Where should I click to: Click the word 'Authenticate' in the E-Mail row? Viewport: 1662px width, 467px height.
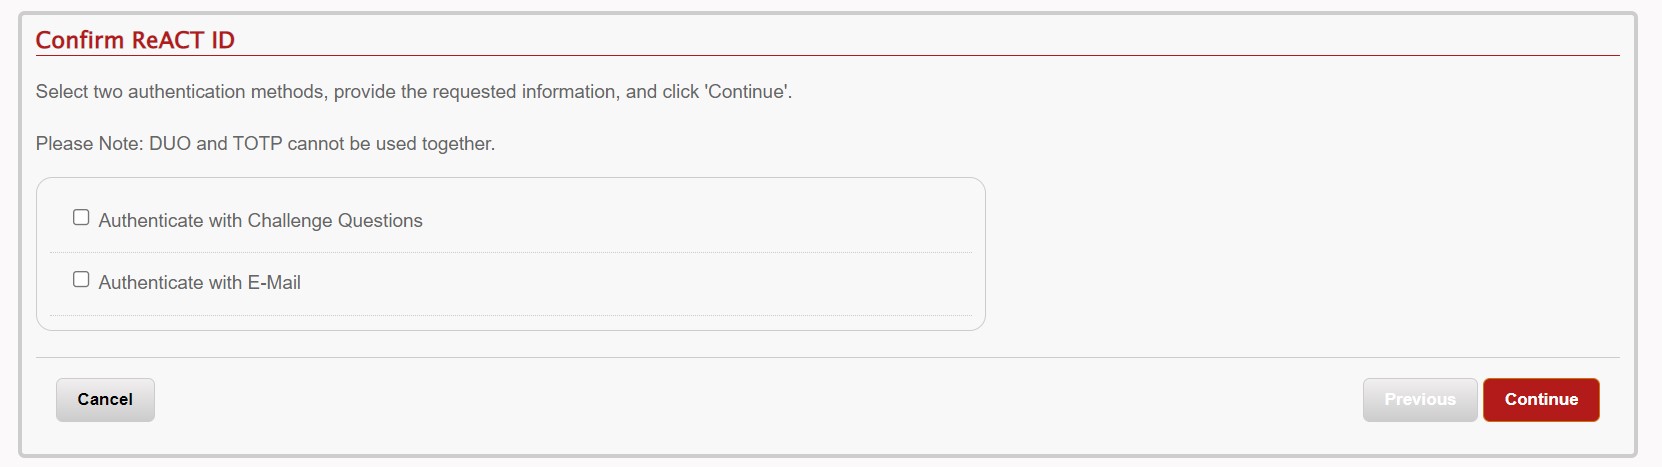pyautogui.click(x=150, y=283)
